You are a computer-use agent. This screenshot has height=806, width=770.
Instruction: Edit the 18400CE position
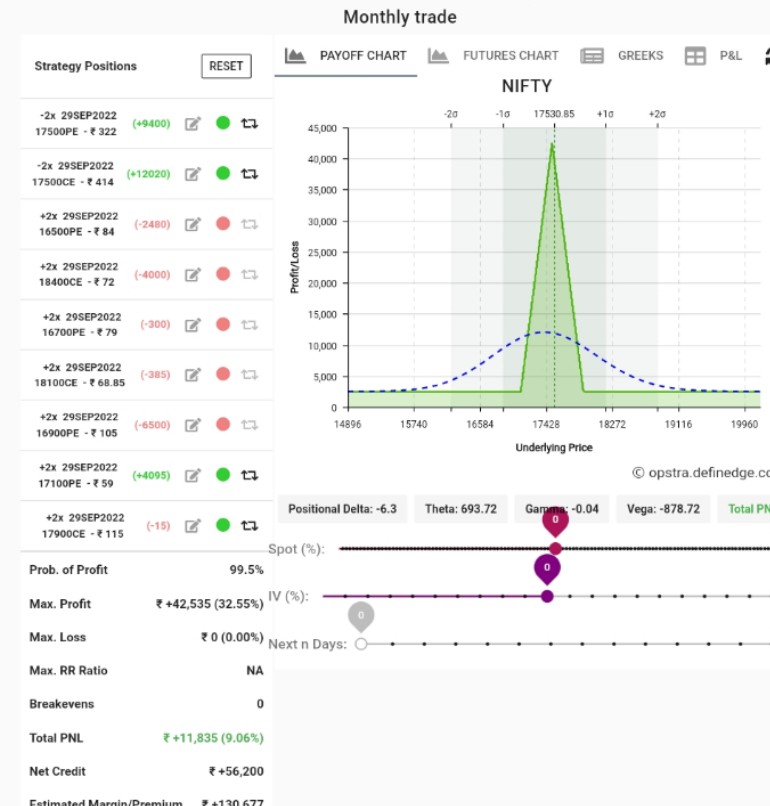coord(193,275)
